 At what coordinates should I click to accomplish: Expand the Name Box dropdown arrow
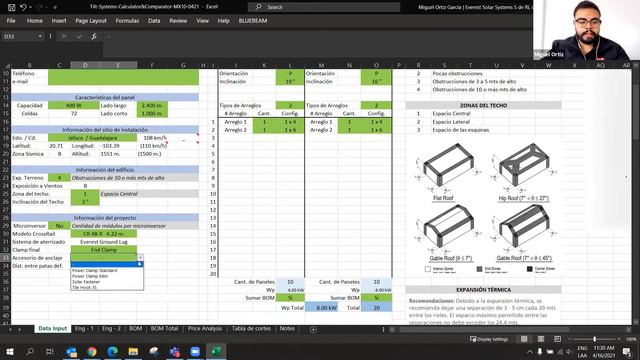(40, 36)
